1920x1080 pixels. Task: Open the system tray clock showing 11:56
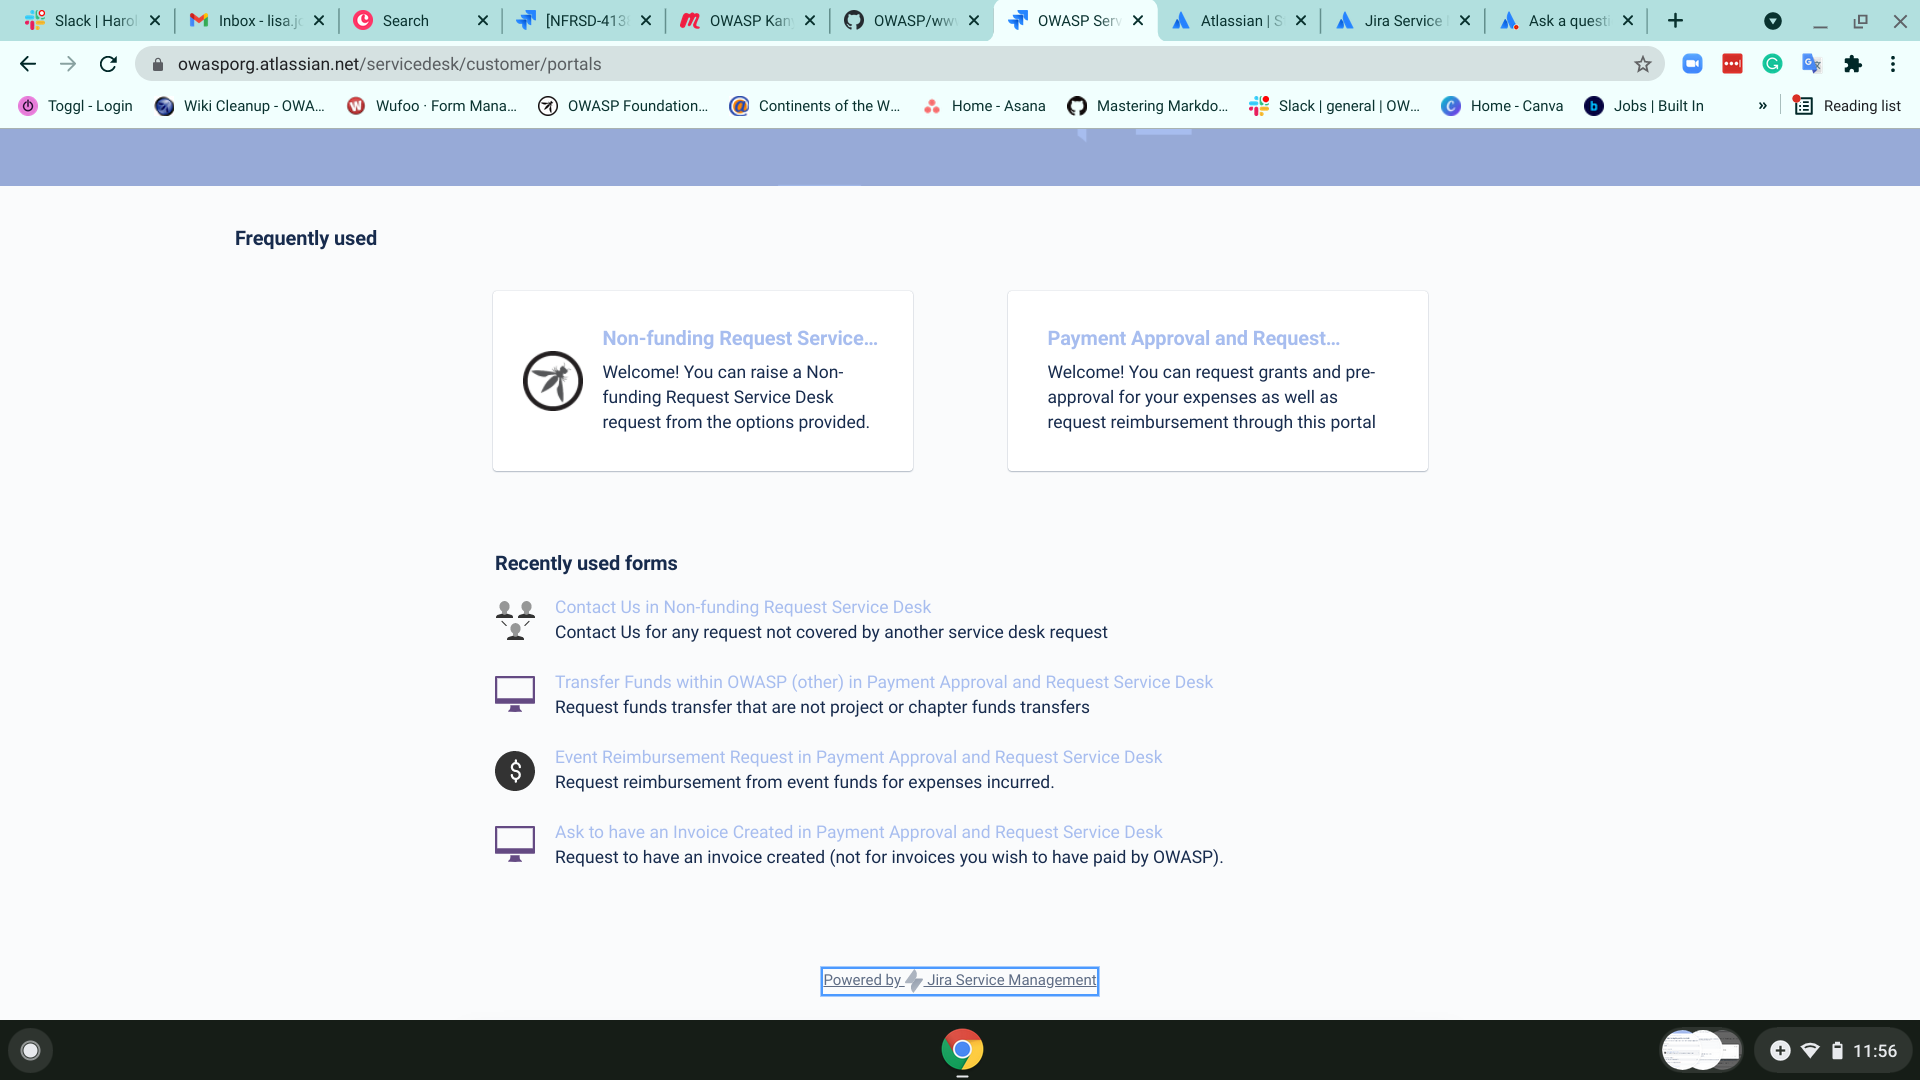[1875, 1051]
